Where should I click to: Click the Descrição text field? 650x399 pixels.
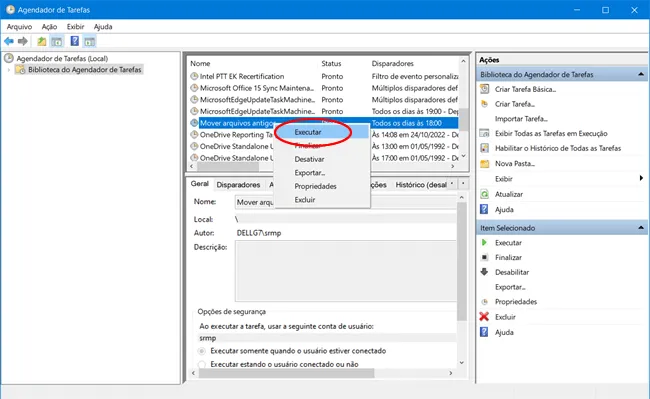pos(345,271)
